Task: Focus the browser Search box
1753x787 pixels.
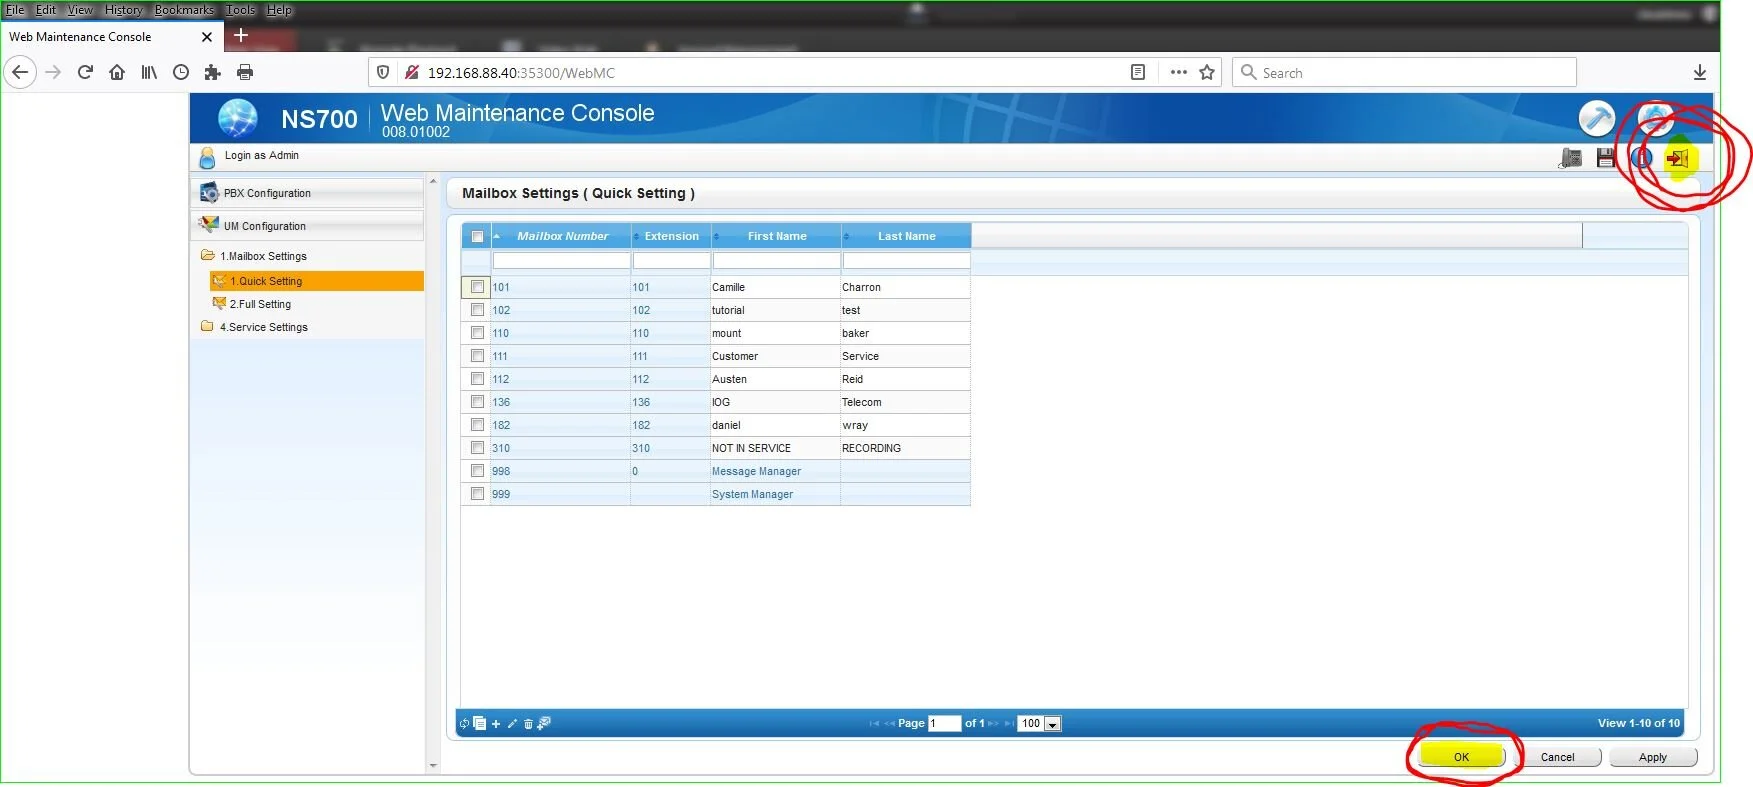Action: pos(1404,72)
